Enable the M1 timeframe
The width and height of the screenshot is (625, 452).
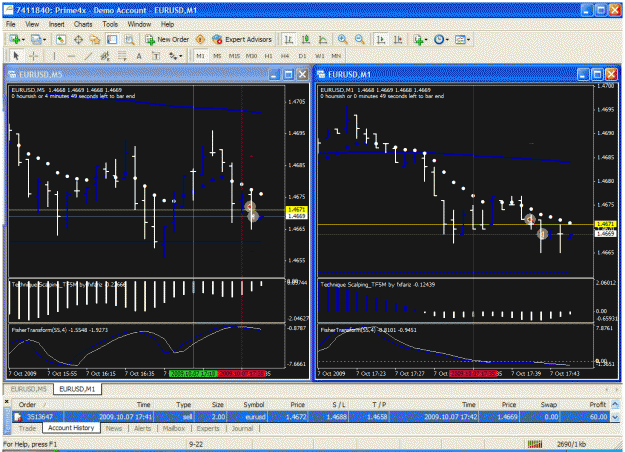200,56
